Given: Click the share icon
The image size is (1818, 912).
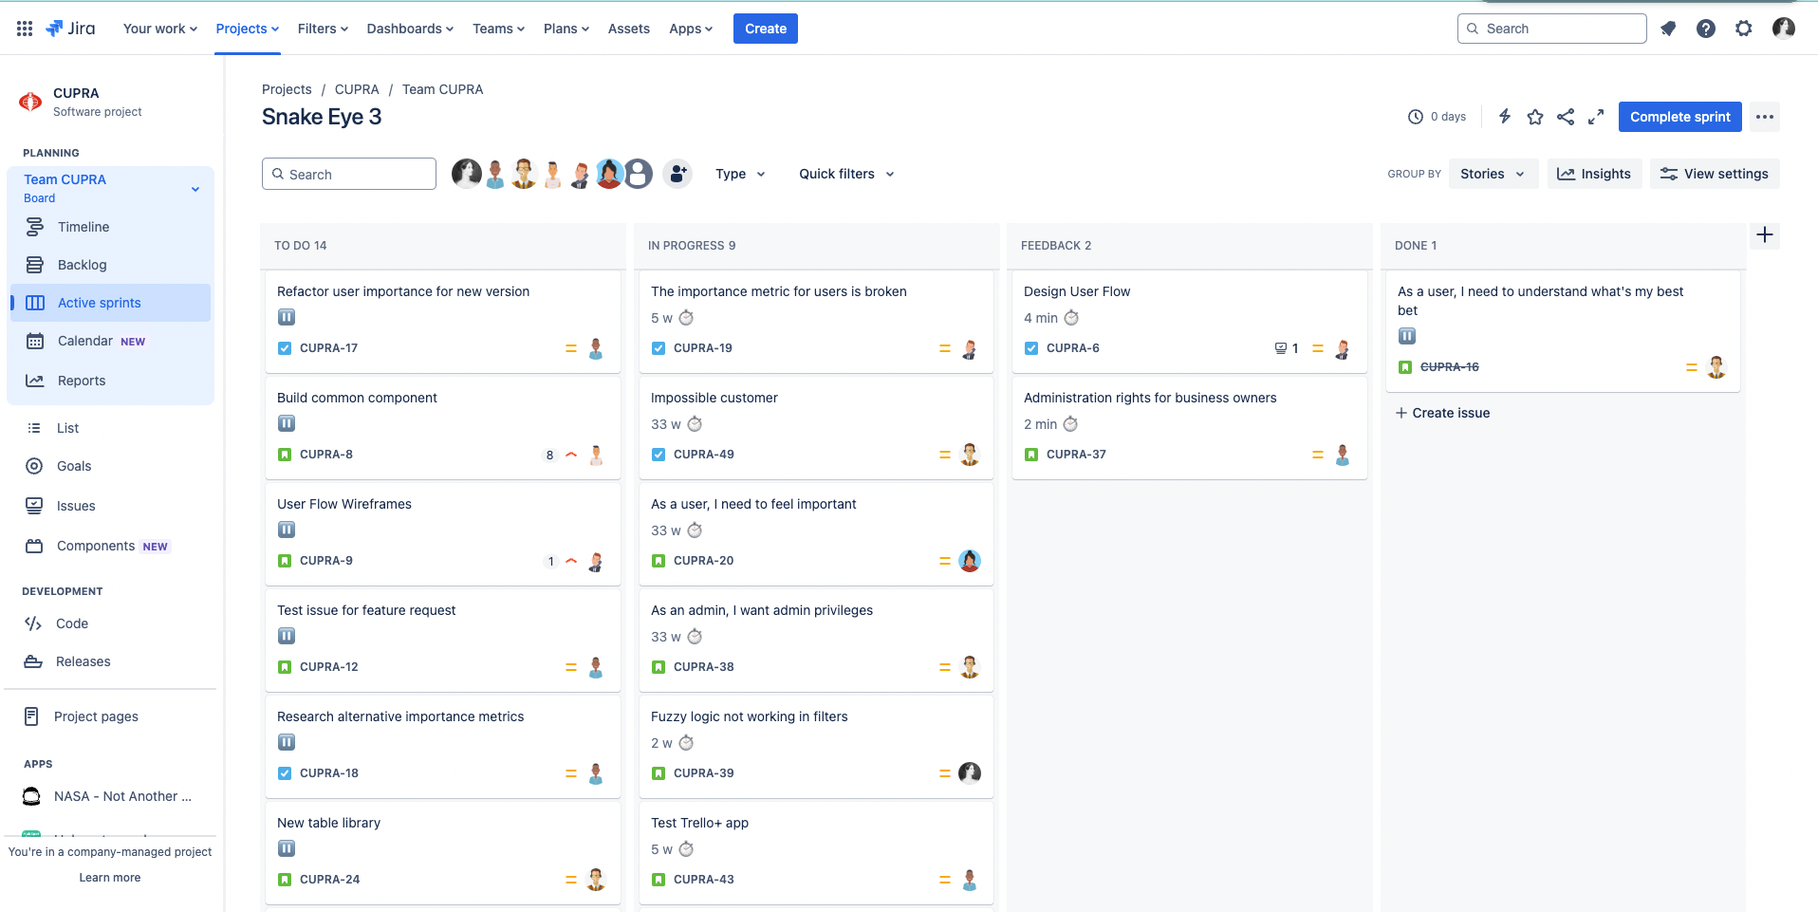Looking at the screenshot, I should pos(1566,117).
